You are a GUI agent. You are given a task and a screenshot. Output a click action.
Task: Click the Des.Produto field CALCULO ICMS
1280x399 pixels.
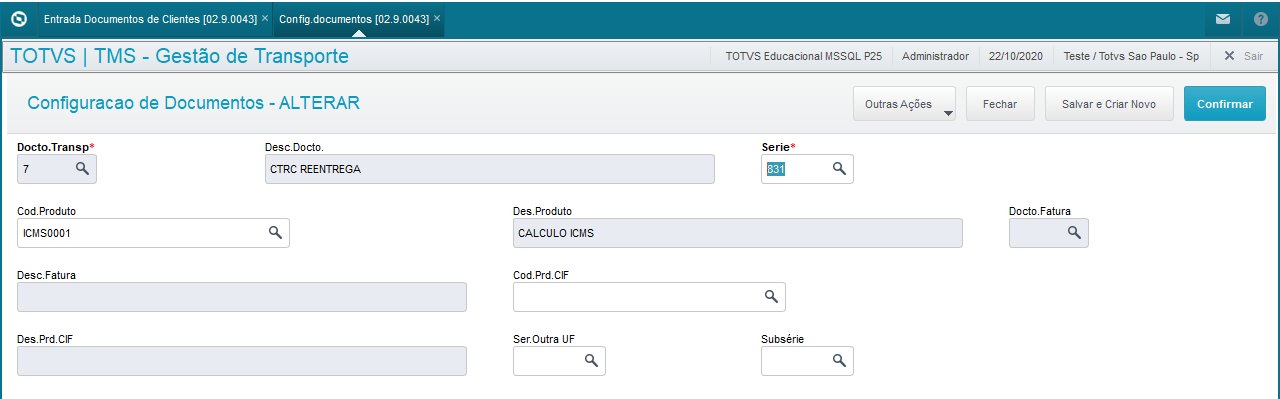[738, 233]
